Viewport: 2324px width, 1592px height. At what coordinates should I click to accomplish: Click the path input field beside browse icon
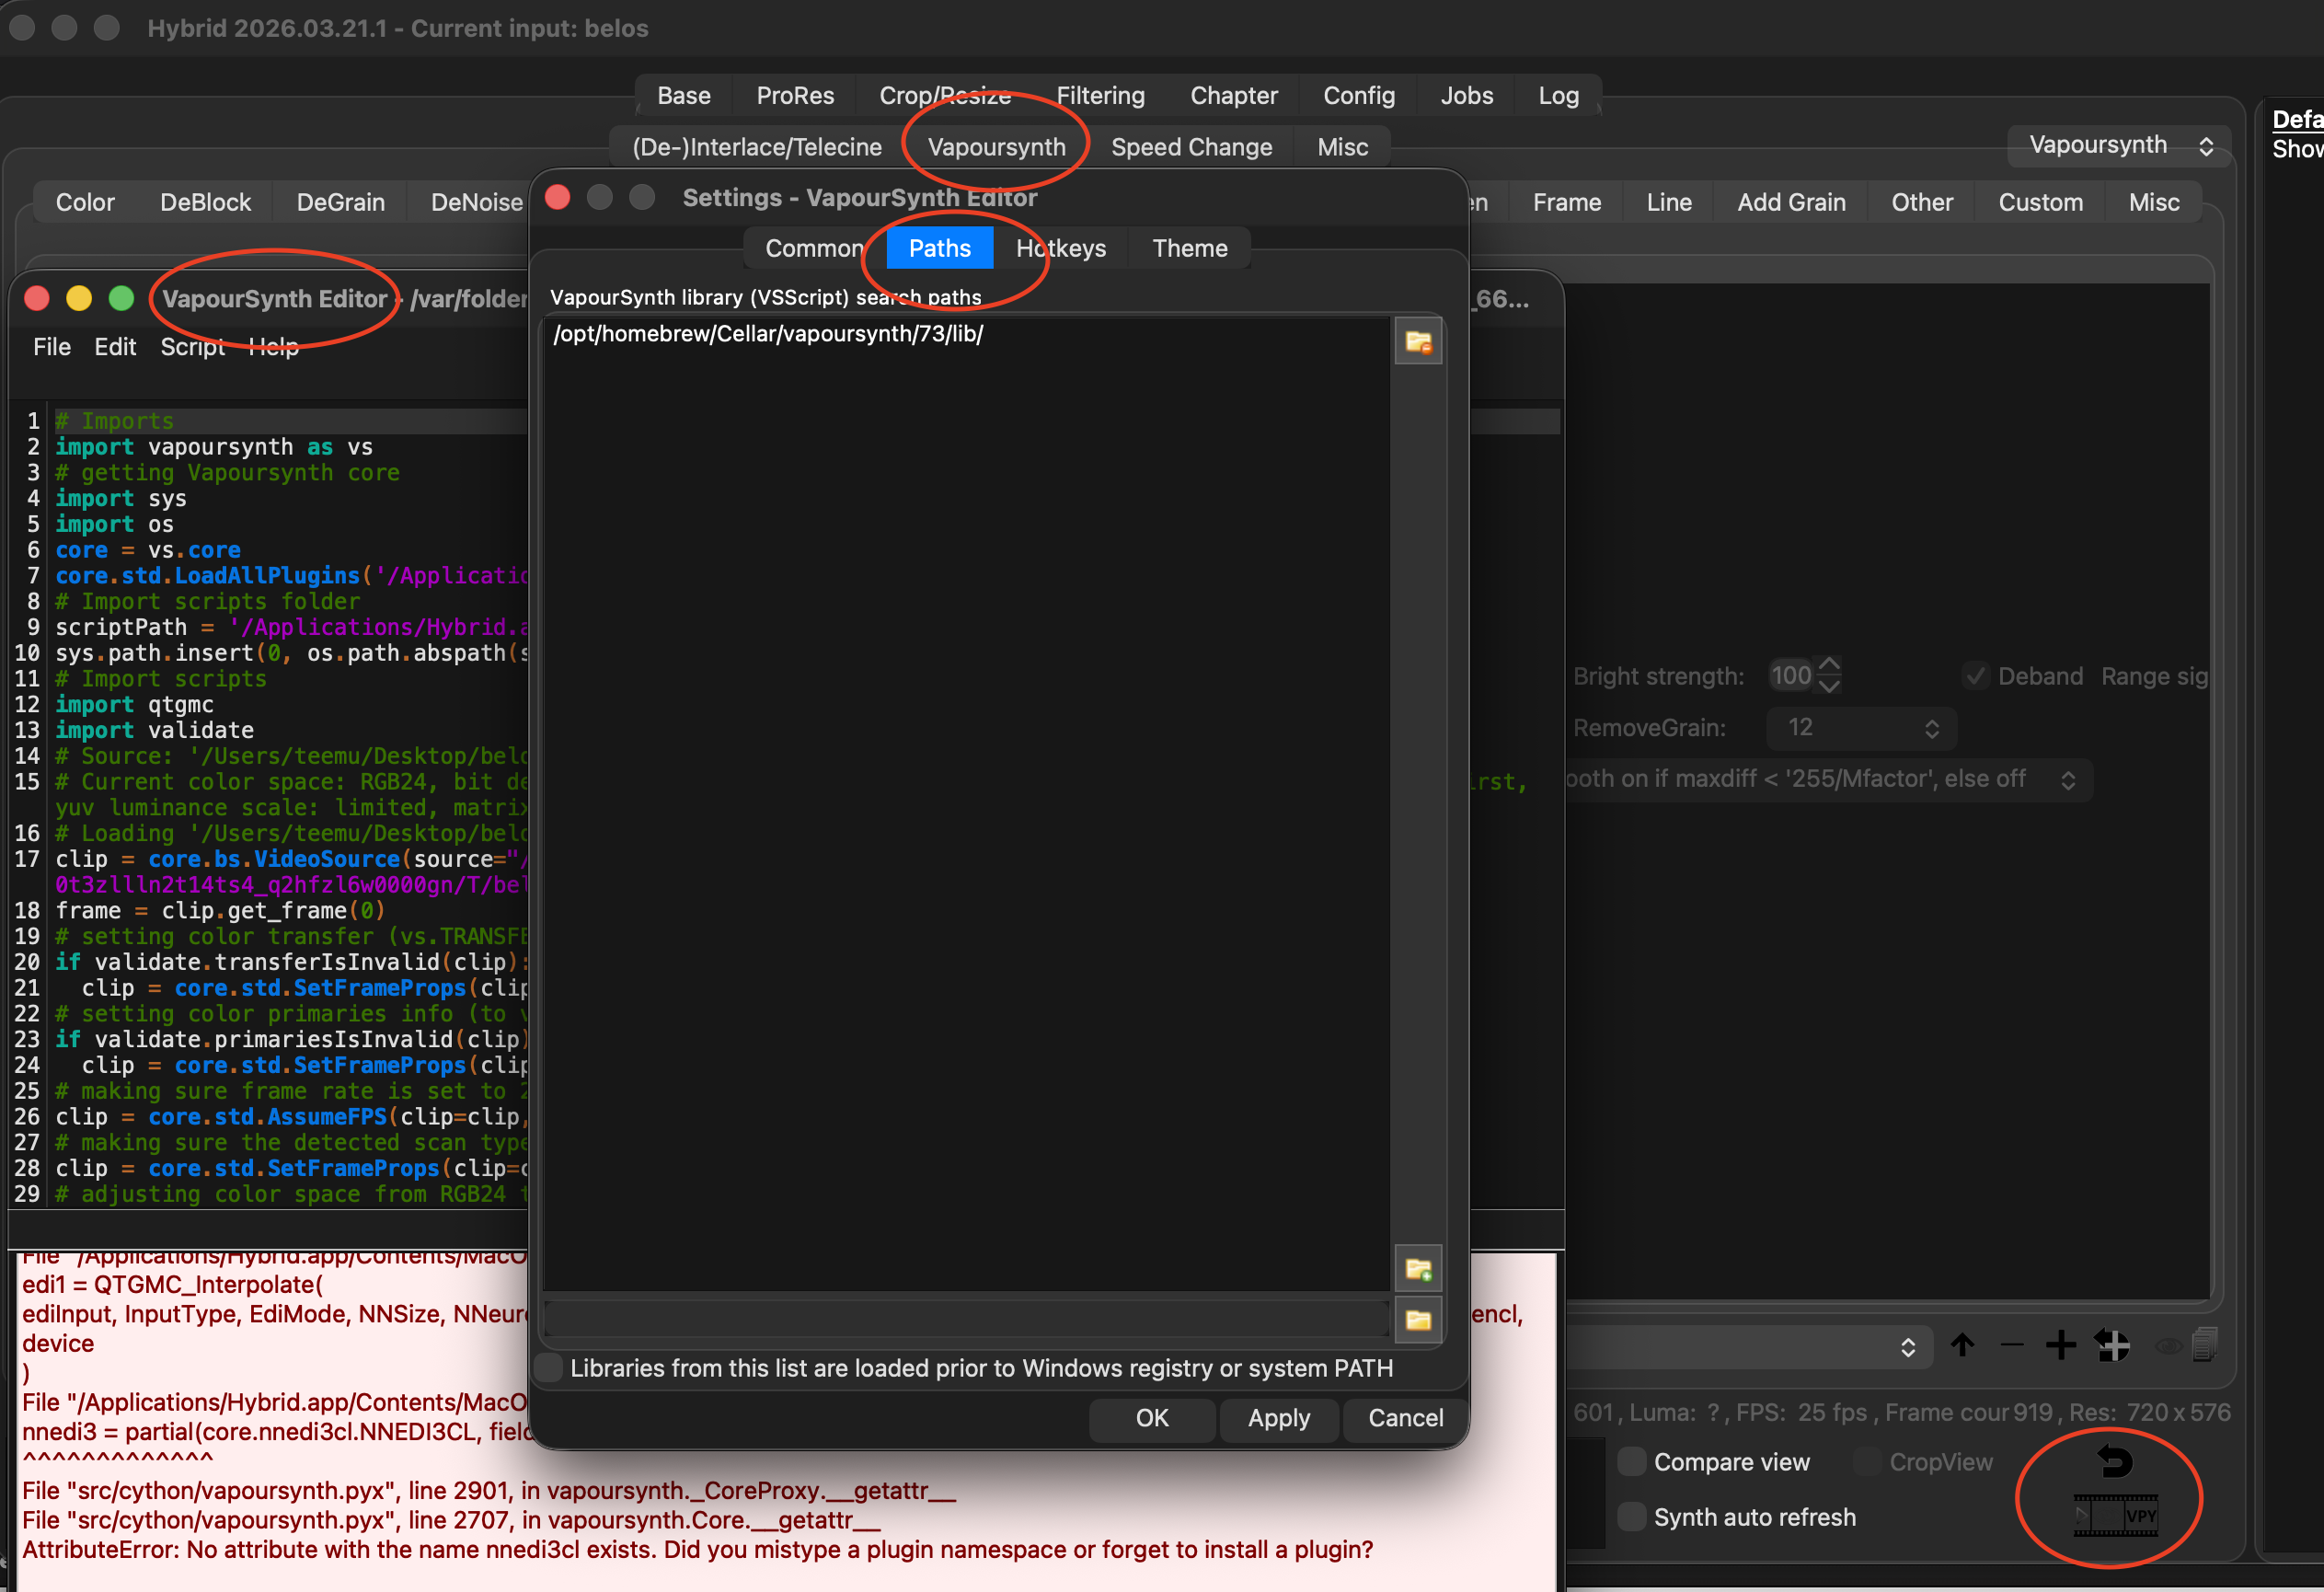point(966,1320)
